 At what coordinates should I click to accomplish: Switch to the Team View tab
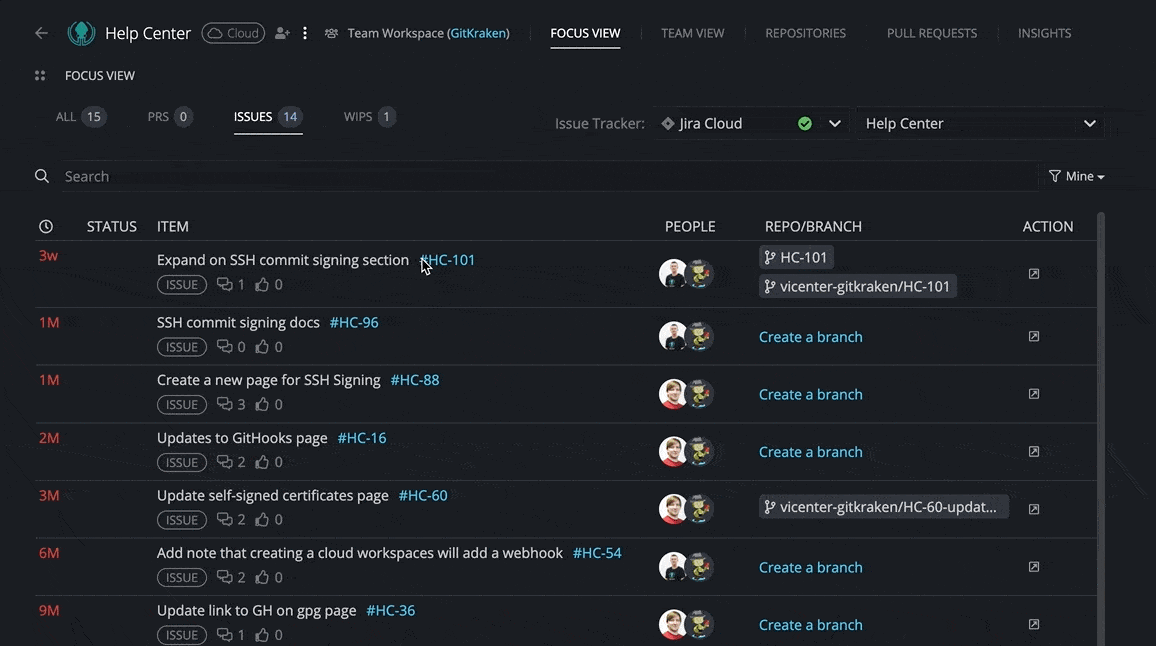click(692, 33)
